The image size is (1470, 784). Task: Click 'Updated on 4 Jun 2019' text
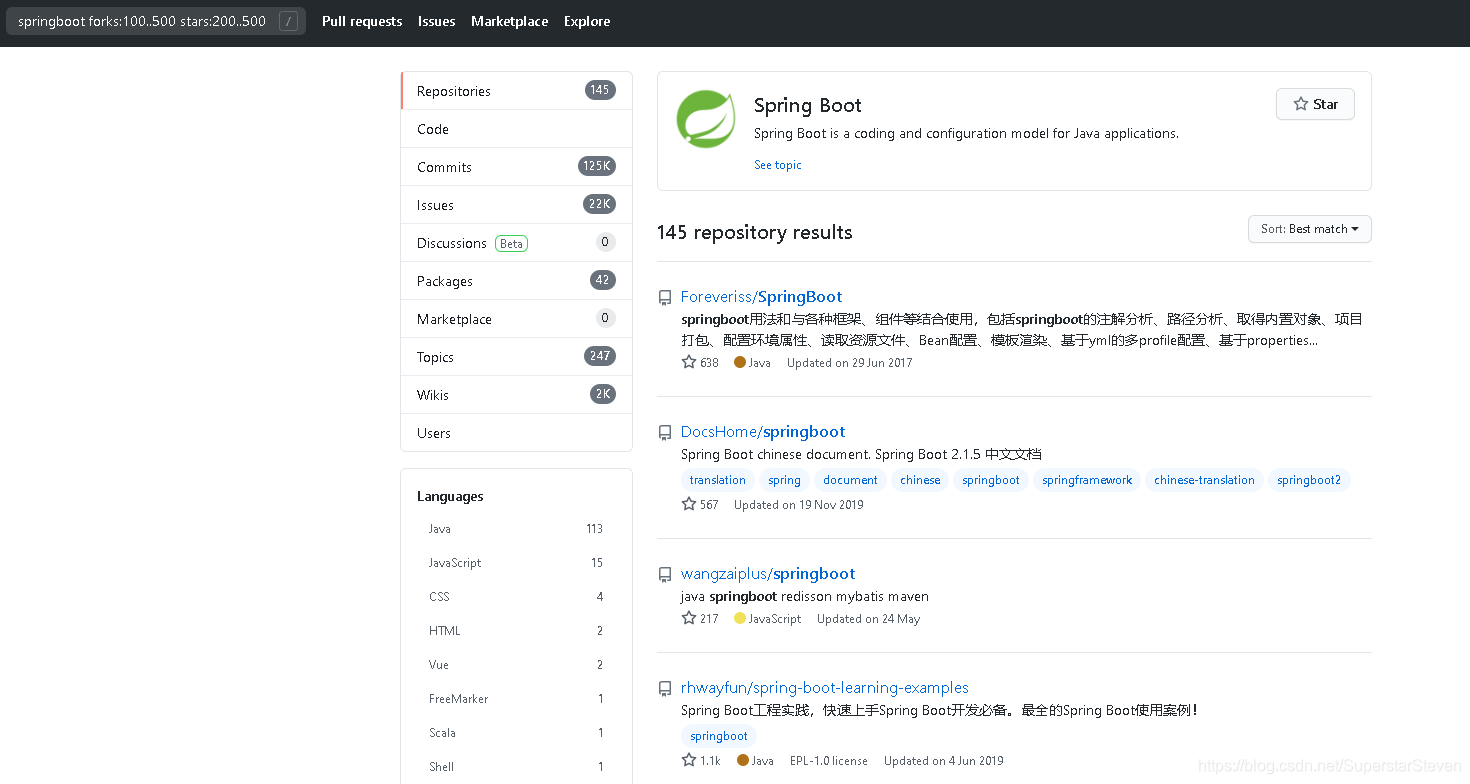944,761
